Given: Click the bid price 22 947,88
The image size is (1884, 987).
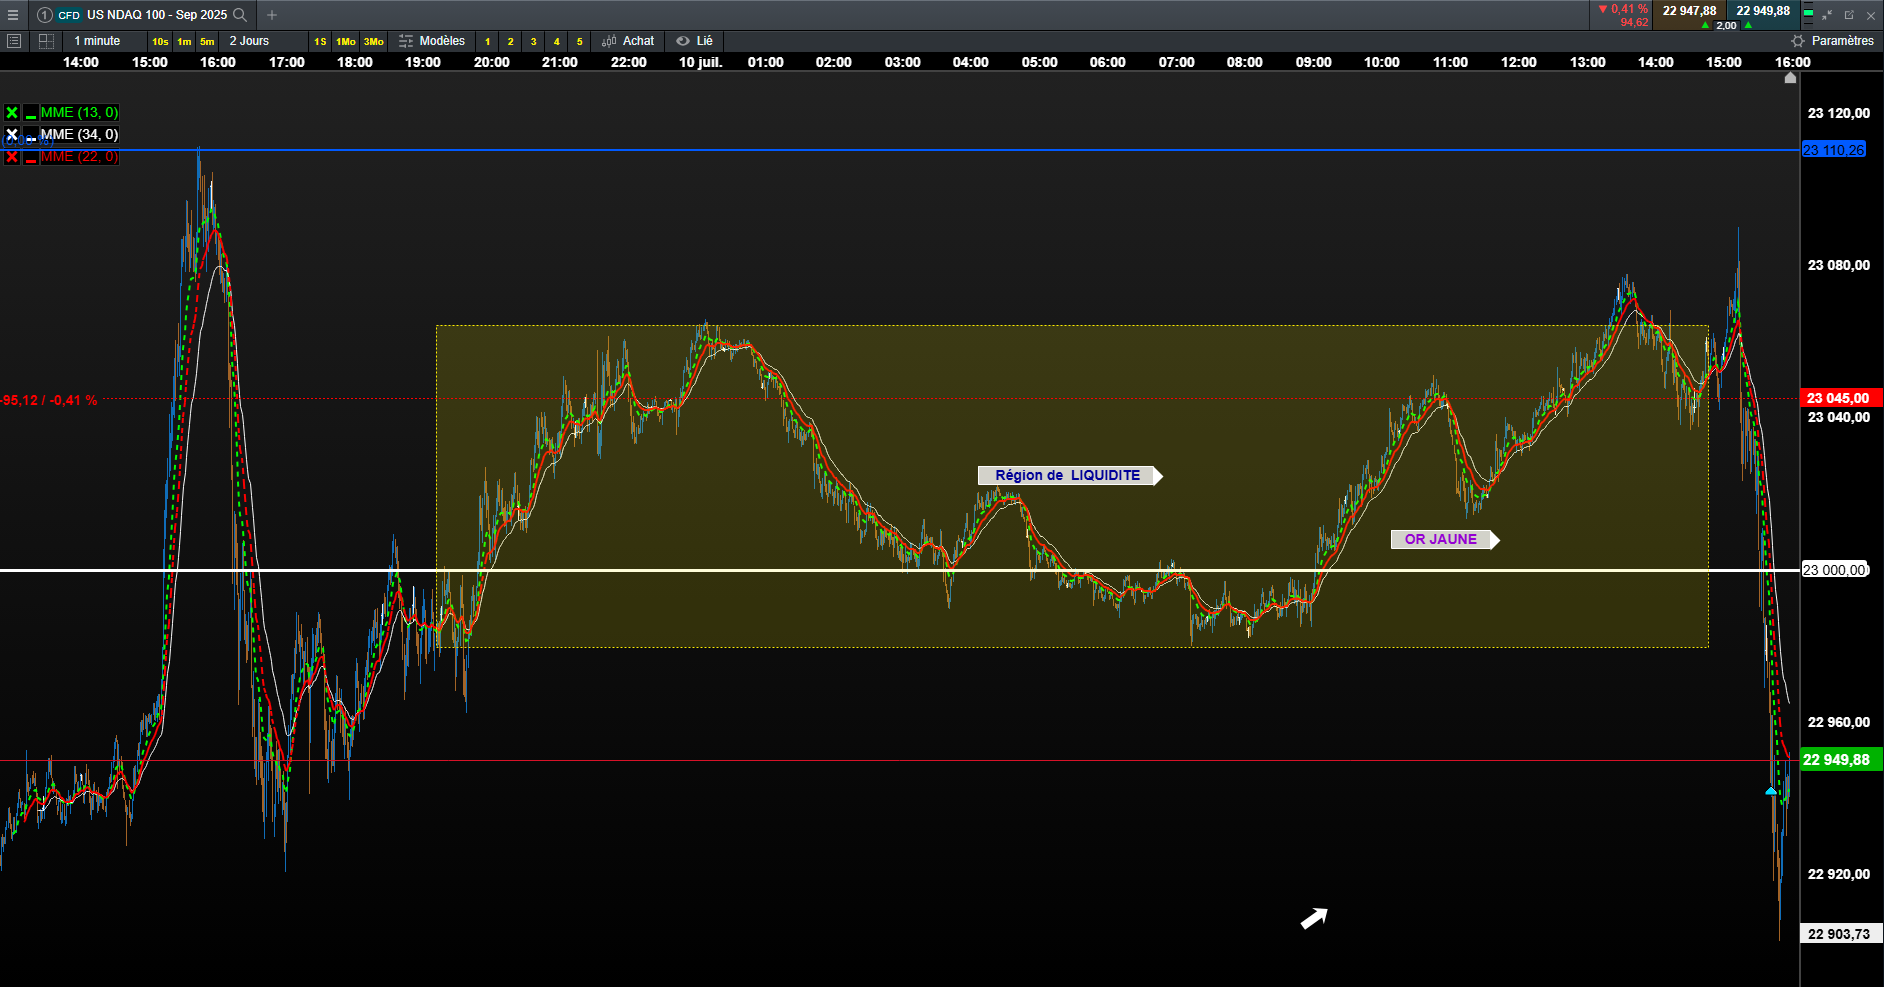Looking at the screenshot, I should 1689,11.
